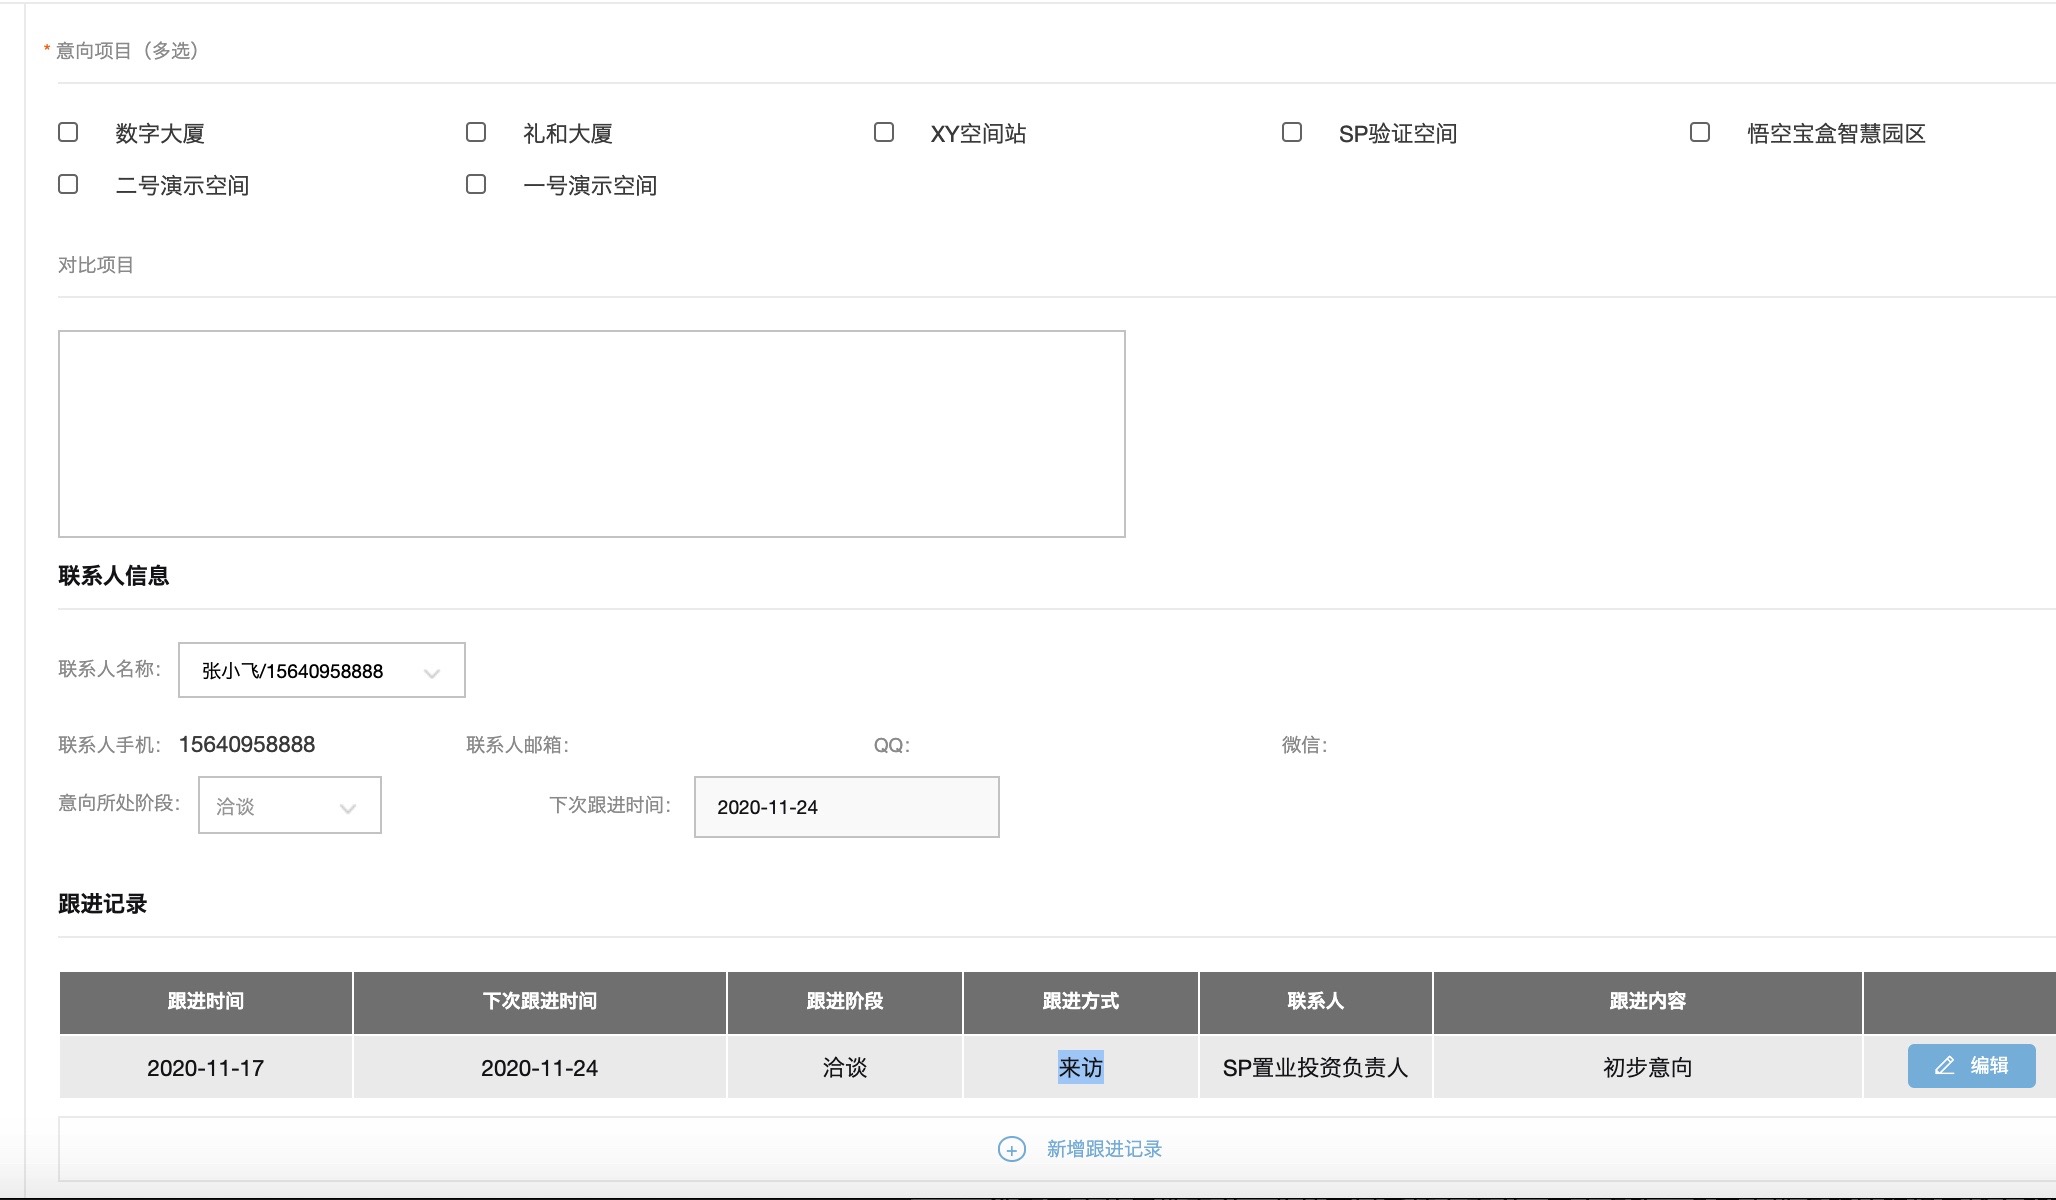Viewport: 2056px width, 1200px height.
Task: Tick the 礼和大厦 project checkbox
Action: [476, 132]
